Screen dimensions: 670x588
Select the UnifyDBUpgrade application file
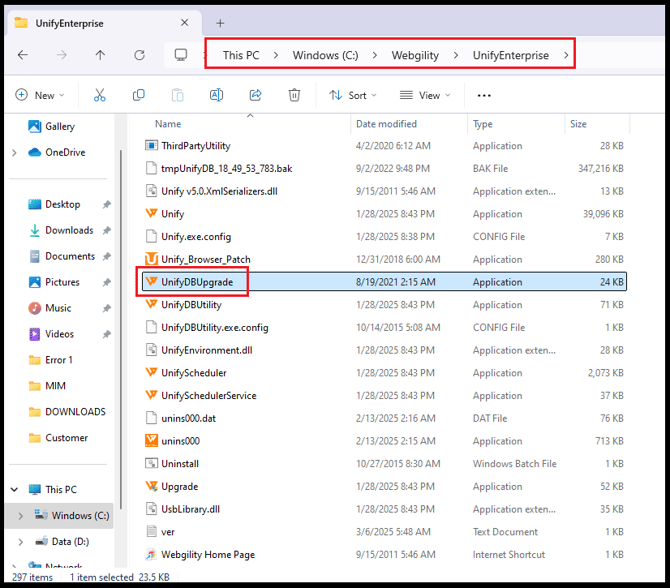(x=197, y=282)
